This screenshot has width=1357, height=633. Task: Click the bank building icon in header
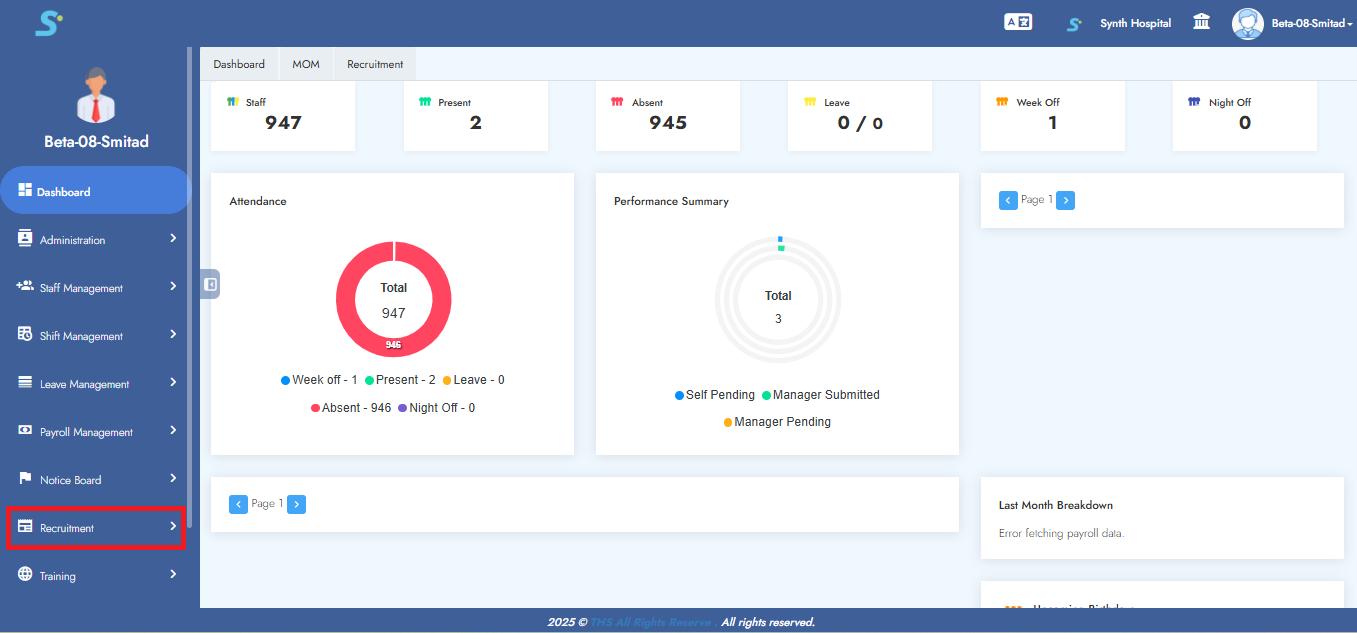pos(1201,22)
